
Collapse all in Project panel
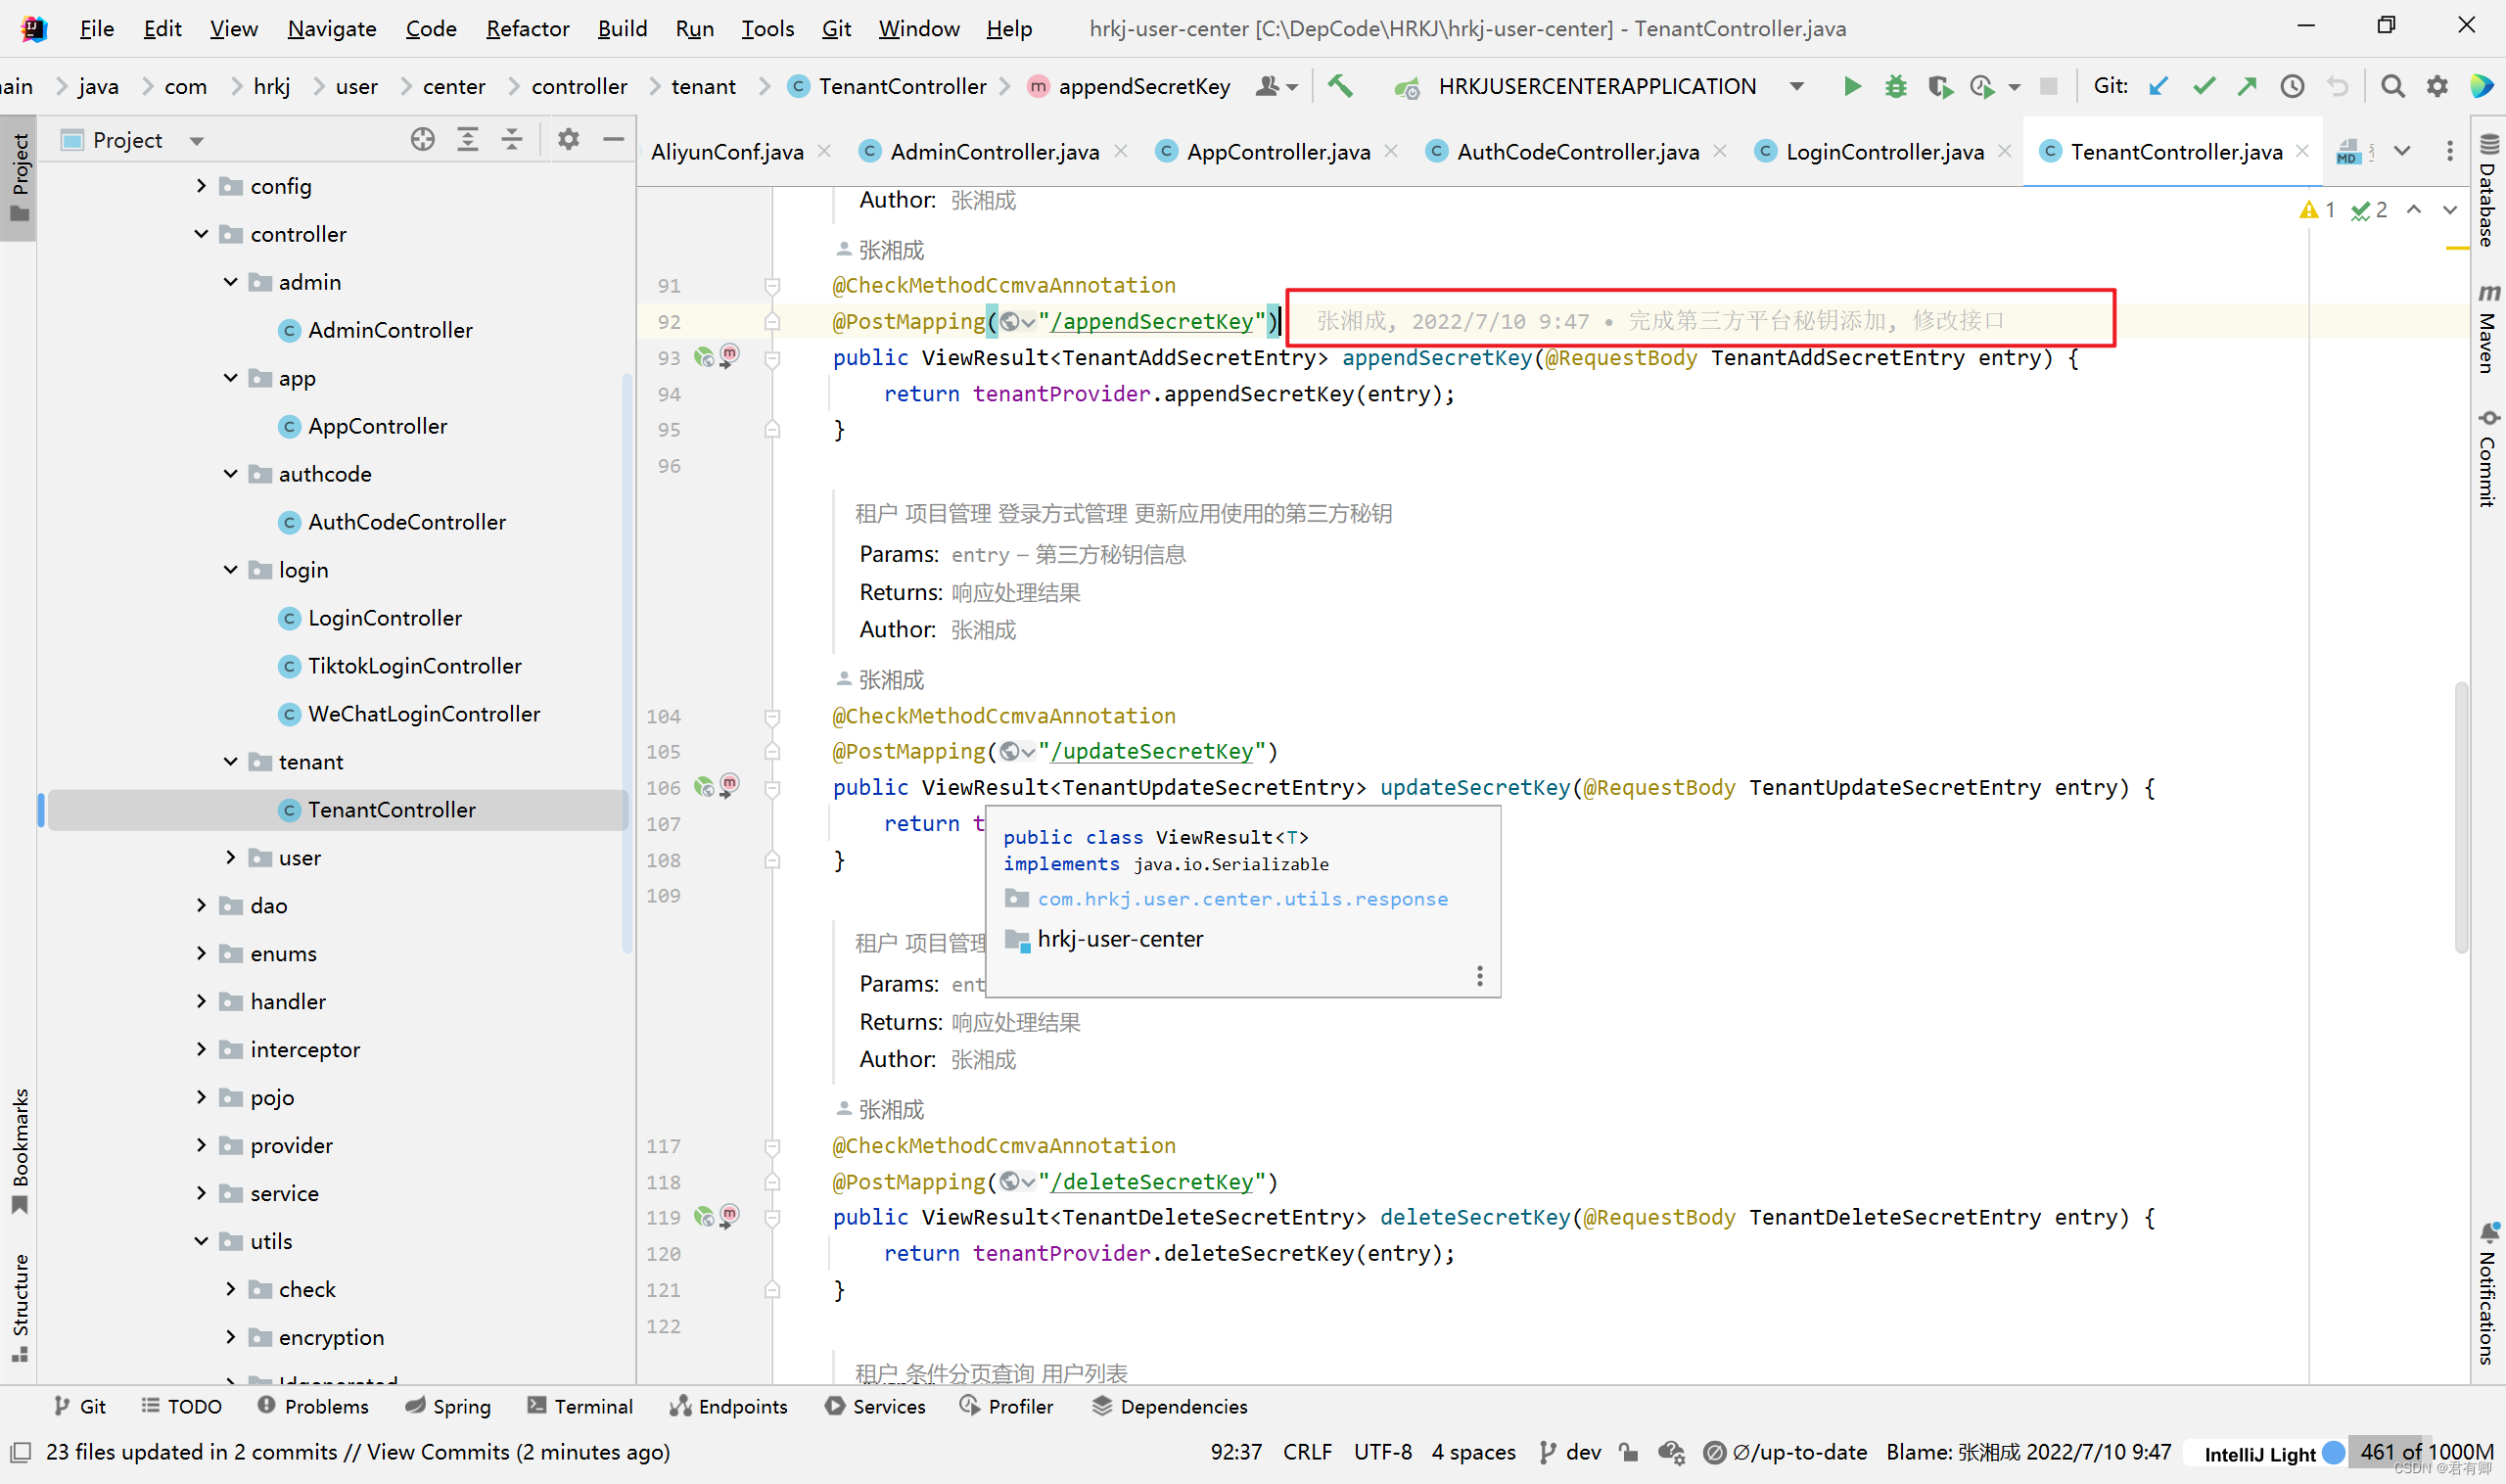click(511, 139)
